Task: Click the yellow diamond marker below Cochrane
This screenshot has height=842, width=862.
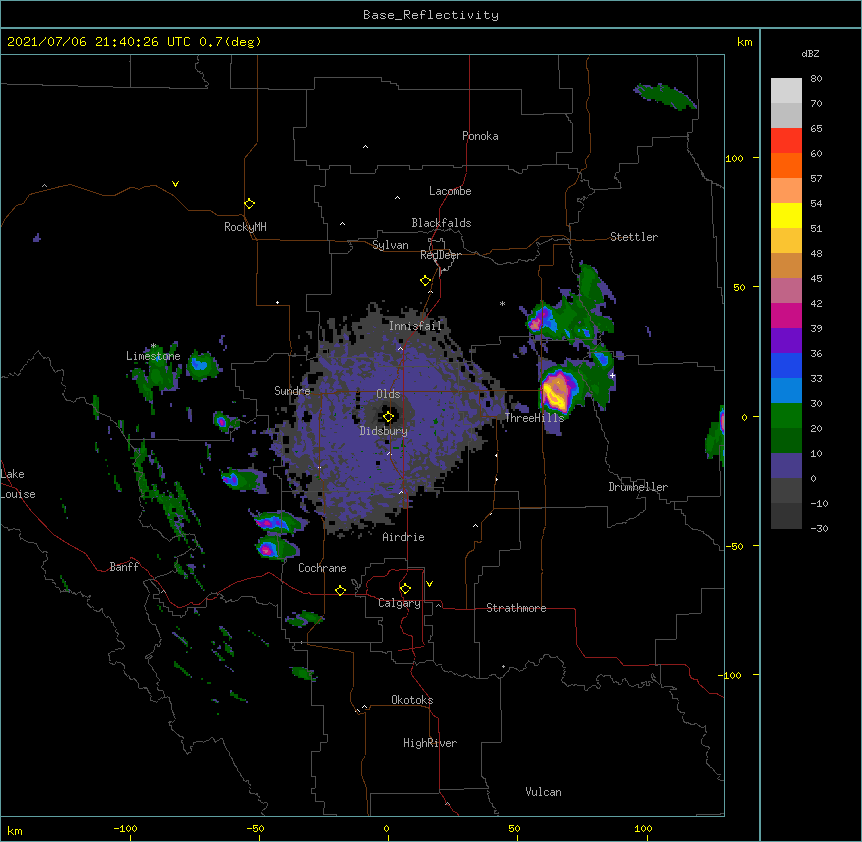Action: pos(340,590)
